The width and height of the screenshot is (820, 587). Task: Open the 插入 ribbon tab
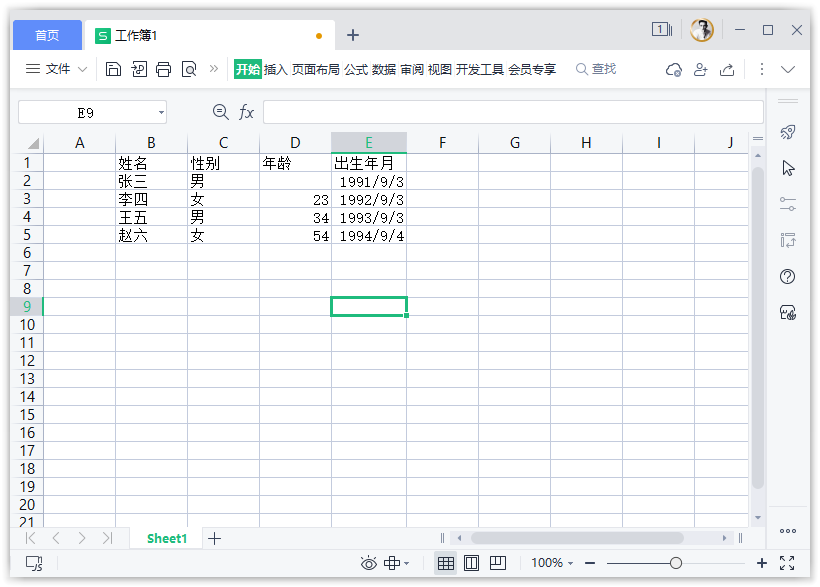(x=275, y=69)
